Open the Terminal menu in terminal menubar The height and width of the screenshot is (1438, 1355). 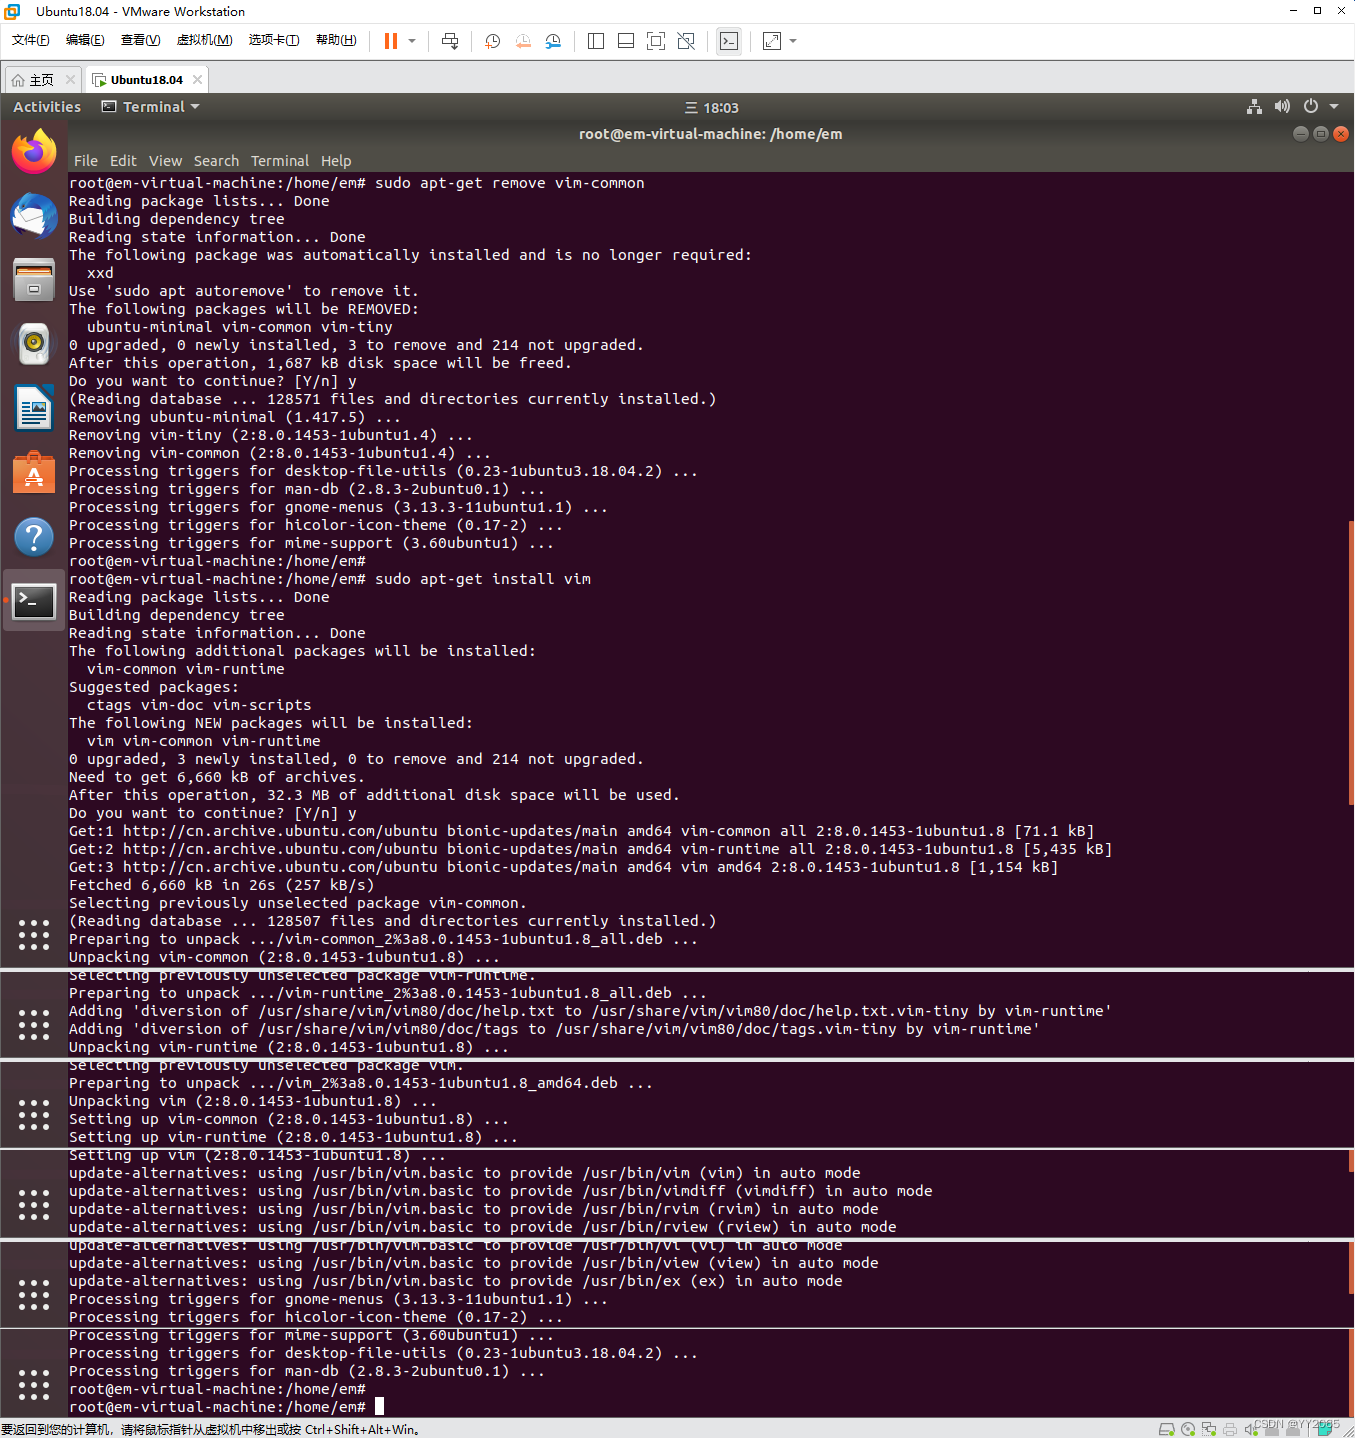(x=280, y=161)
